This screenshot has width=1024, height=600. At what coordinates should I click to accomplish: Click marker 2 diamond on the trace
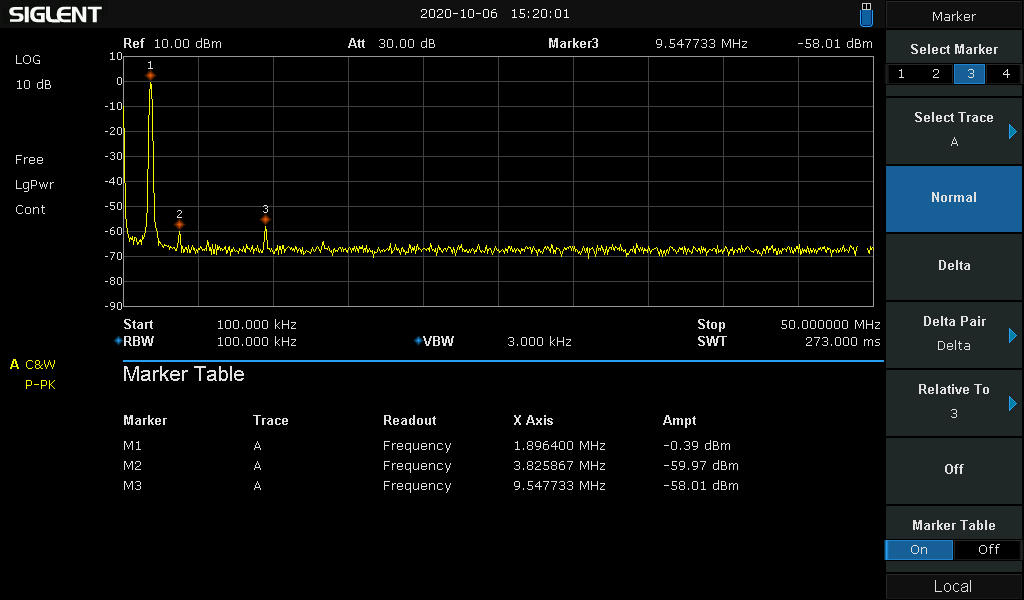pyautogui.click(x=179, y=224)
